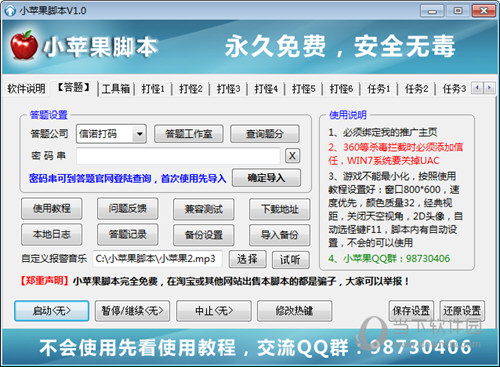The width and height of the screenshot is (500, 367).
Task: Click the 暂停/继续<无> button
Action: pyautogui.click(x=132, y=311)
